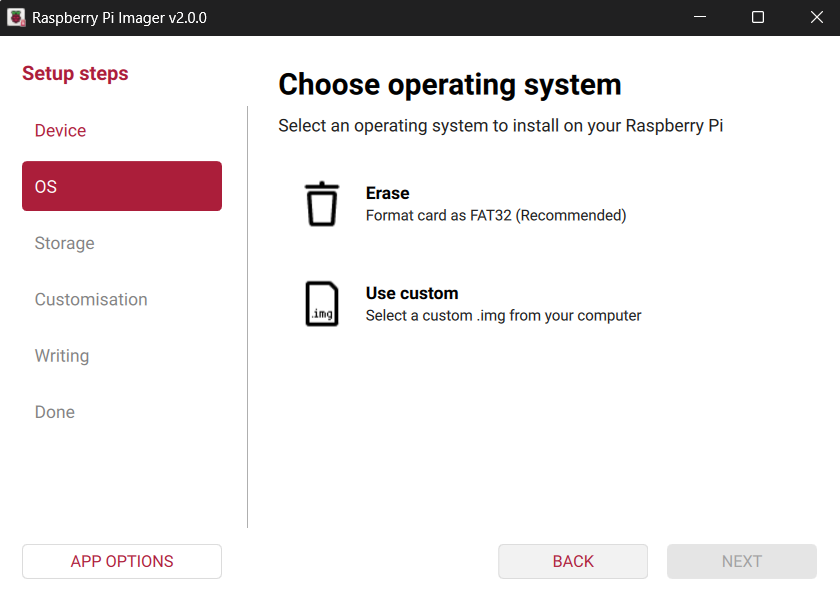
Task: Go to the Device setup step
Action: pyautogui.click(x=60, y=131)
